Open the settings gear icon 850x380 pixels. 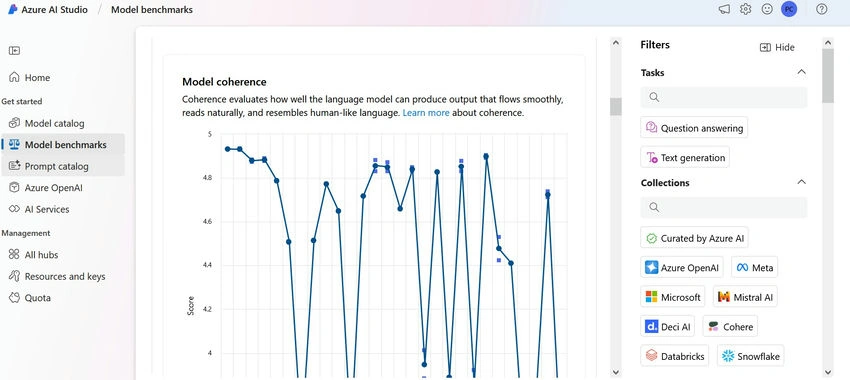coord(745,9)
